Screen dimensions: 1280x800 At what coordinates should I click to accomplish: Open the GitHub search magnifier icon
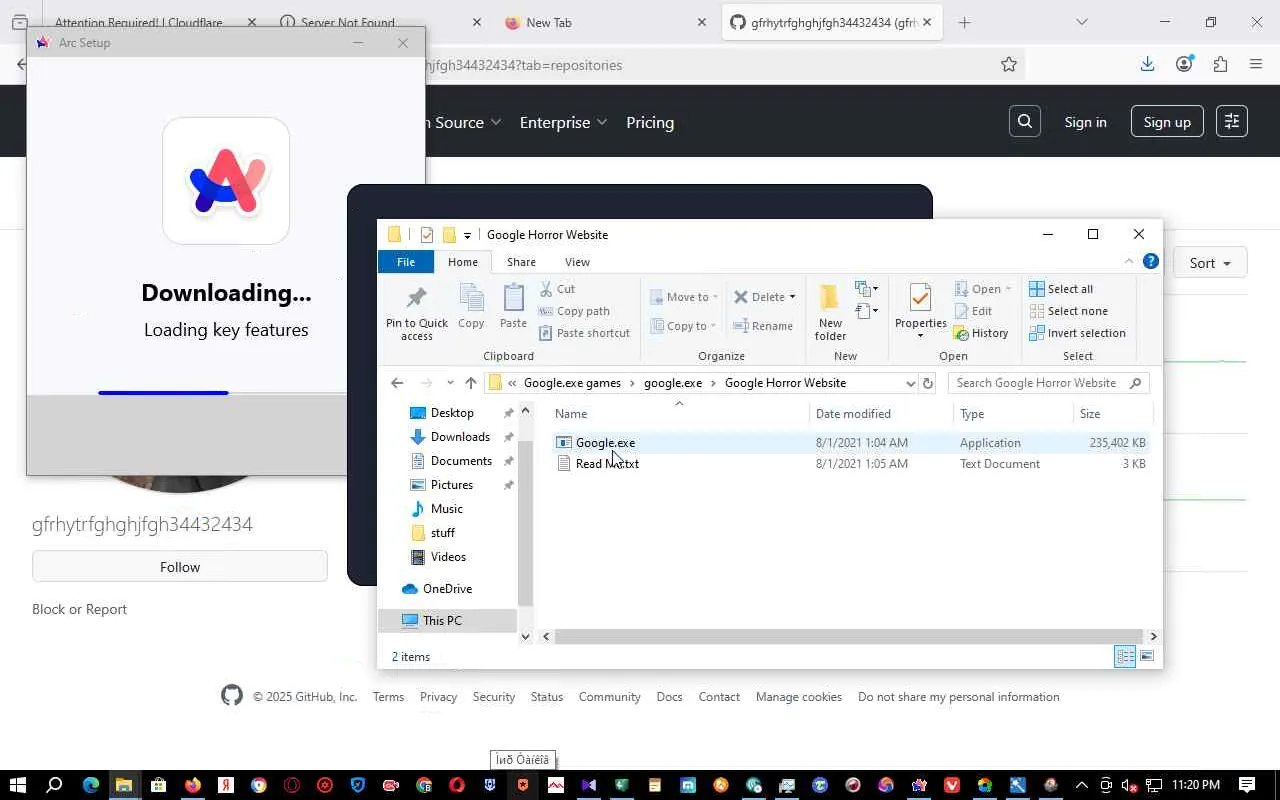pos(1025,122)
